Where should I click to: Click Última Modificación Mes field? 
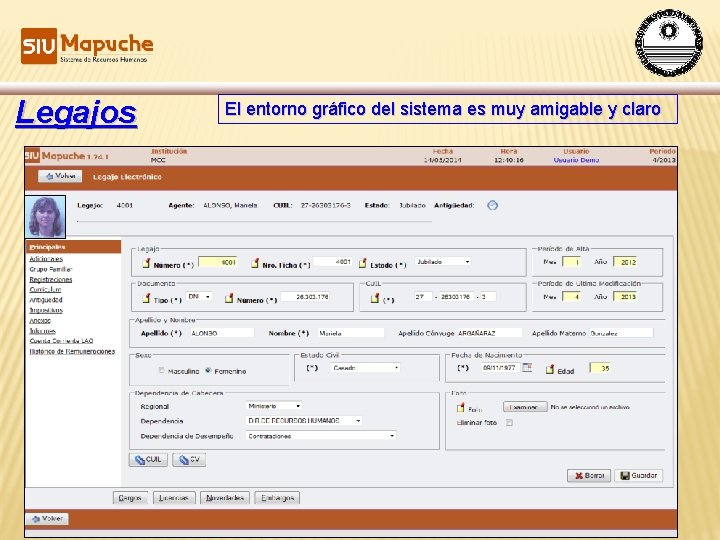(x=572, y=297)
